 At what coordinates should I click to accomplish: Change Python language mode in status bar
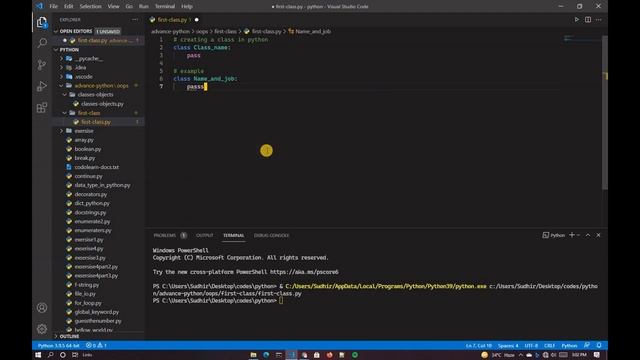pyautogui.click(x=569, y=345)
